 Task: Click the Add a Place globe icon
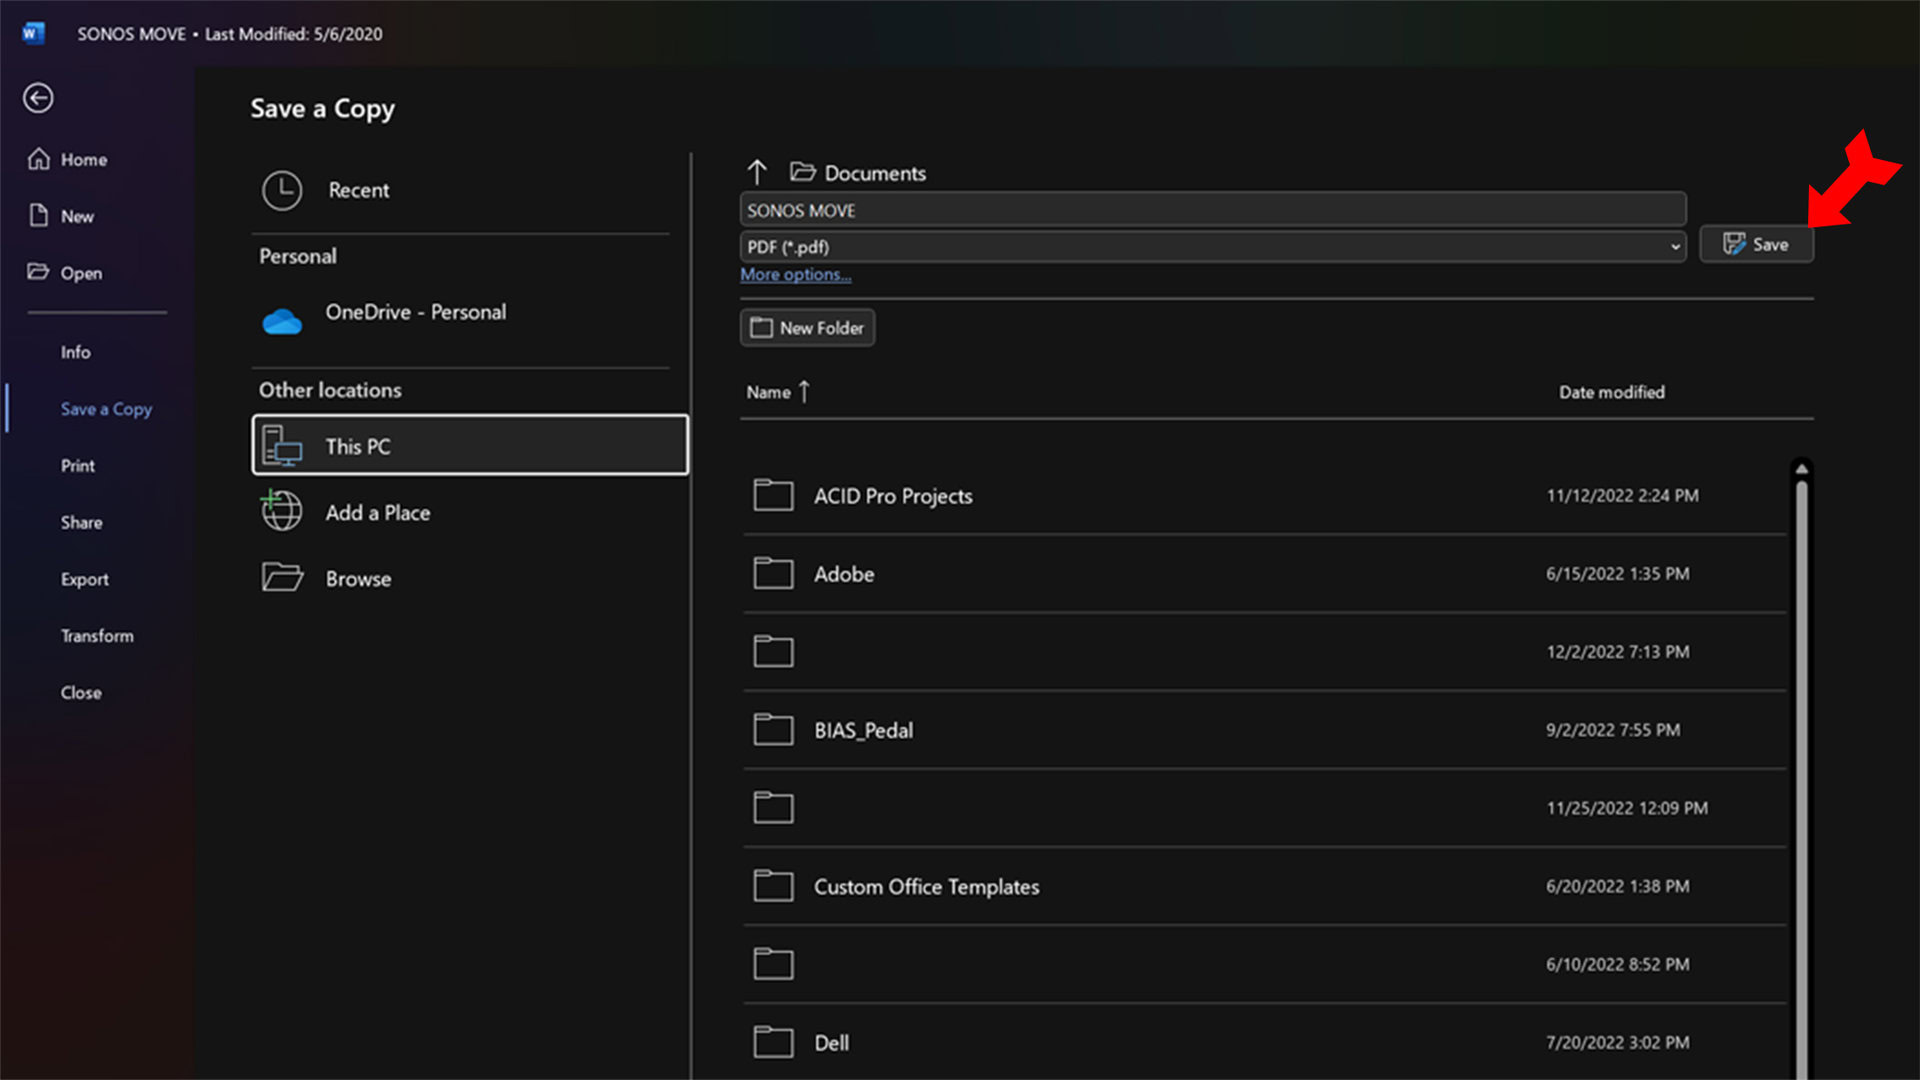coord(282,511)
